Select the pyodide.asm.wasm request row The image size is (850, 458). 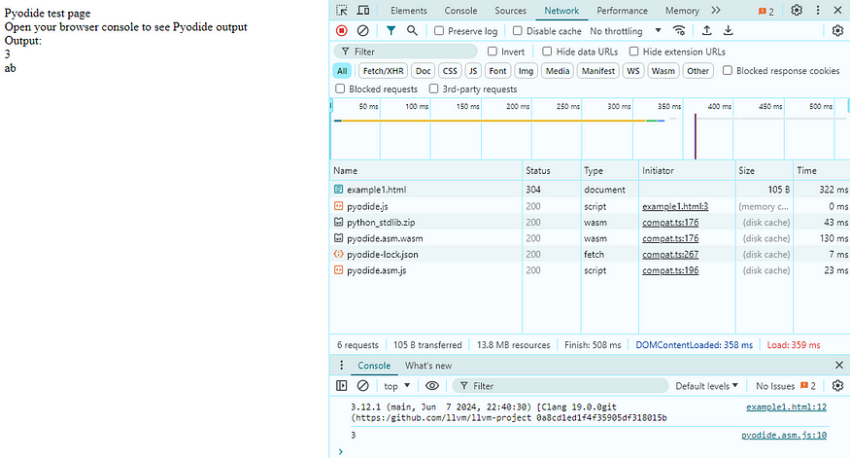(589, 238)
